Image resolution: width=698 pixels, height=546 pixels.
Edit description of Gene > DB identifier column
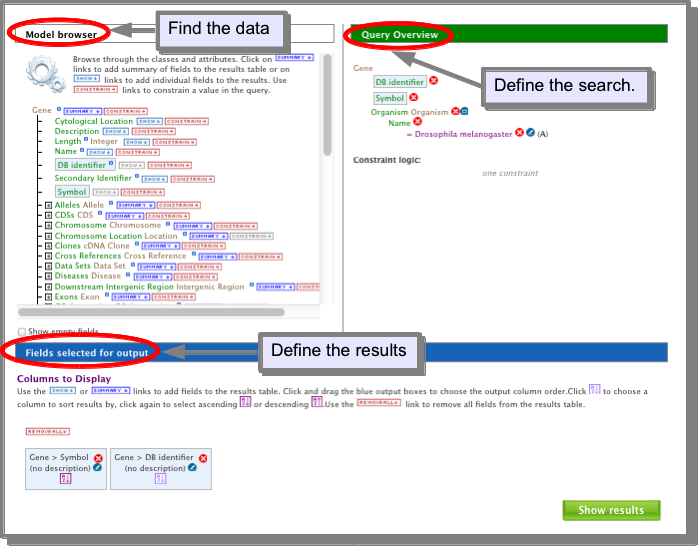pyautogui.click(x=192, y=467)
